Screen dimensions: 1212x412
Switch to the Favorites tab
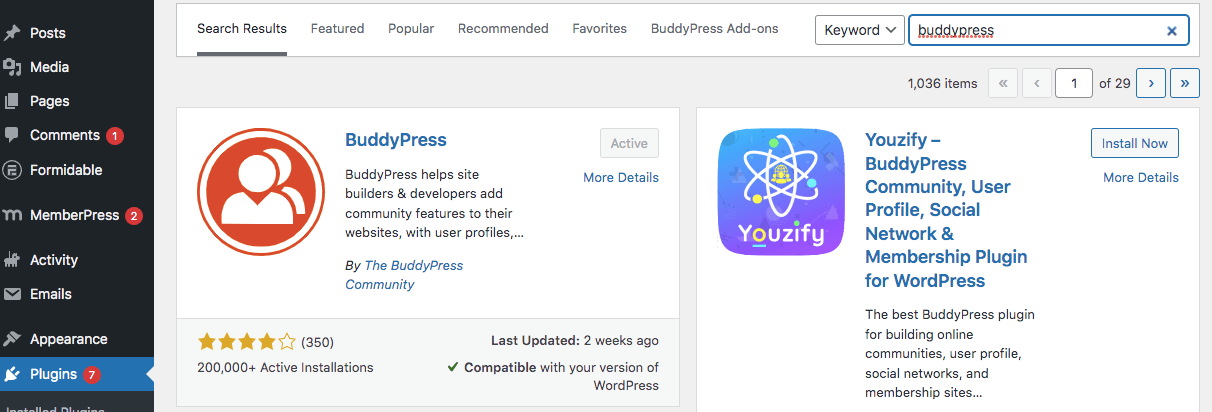(x=600, y=28)
